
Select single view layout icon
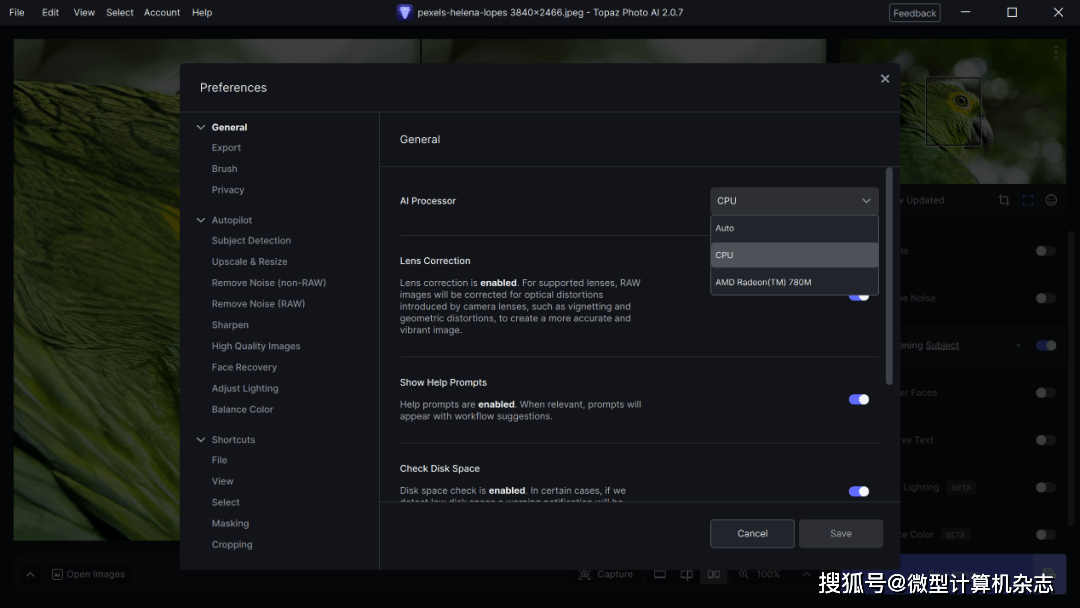point(660,574)
